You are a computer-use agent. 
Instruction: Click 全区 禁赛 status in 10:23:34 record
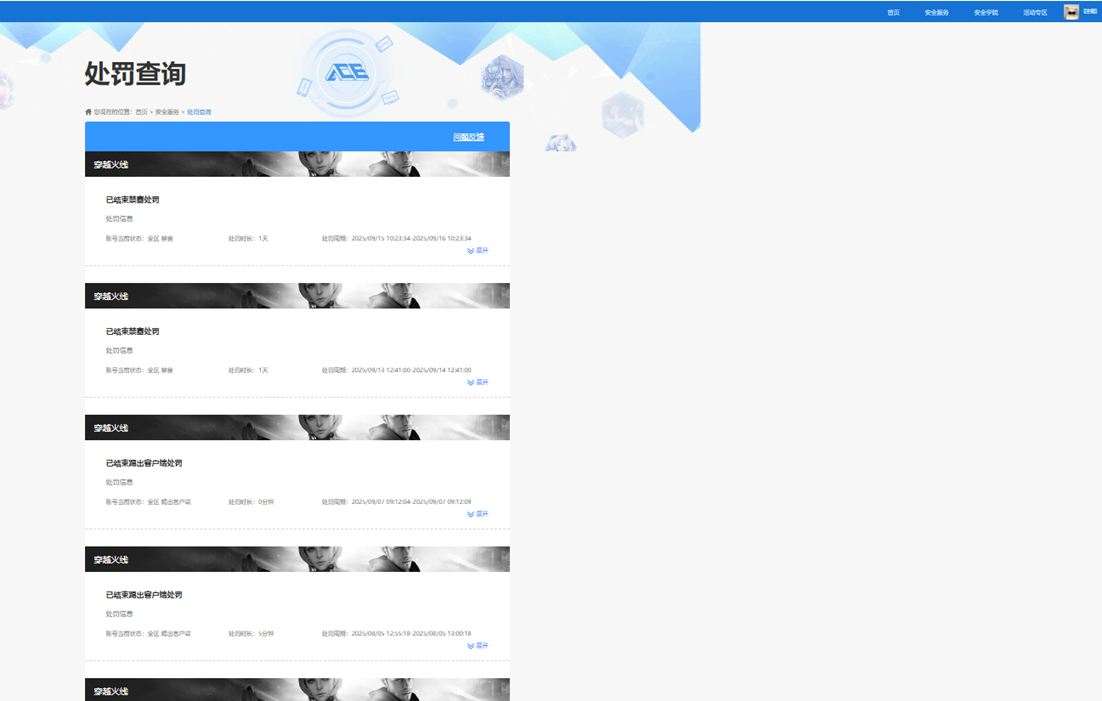tap(160, 238)
